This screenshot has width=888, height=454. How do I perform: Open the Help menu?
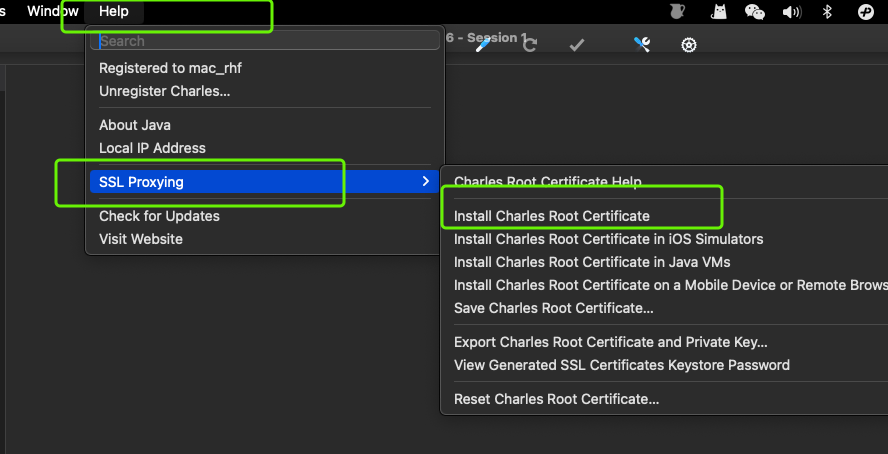(x=113, y=11)
